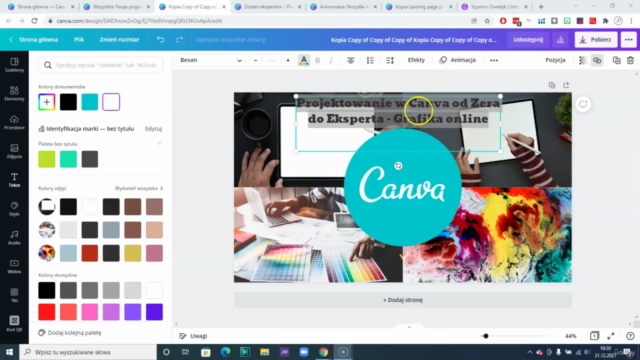This screenshot has width=640, height=360.
Task: Toggle bold text formatting
Action: tap(318, 60)
